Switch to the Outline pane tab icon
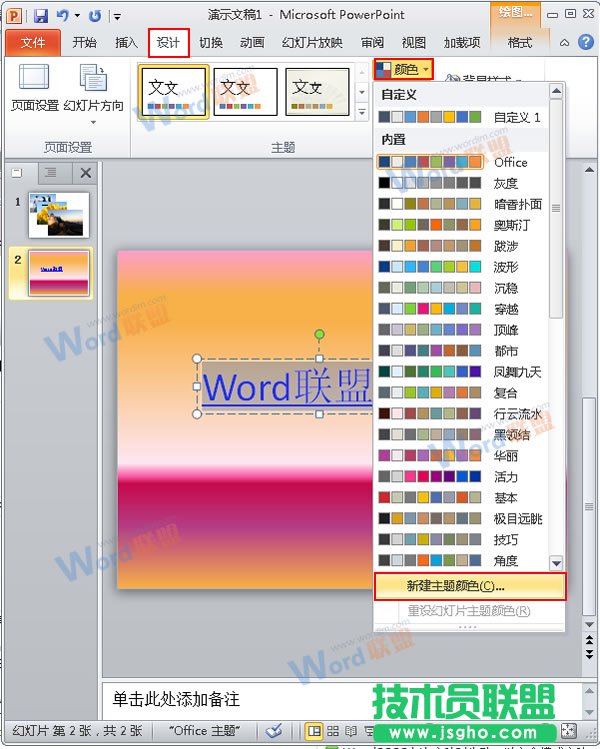600x749 pixels. pyautogui.click(x=50, y=173)
